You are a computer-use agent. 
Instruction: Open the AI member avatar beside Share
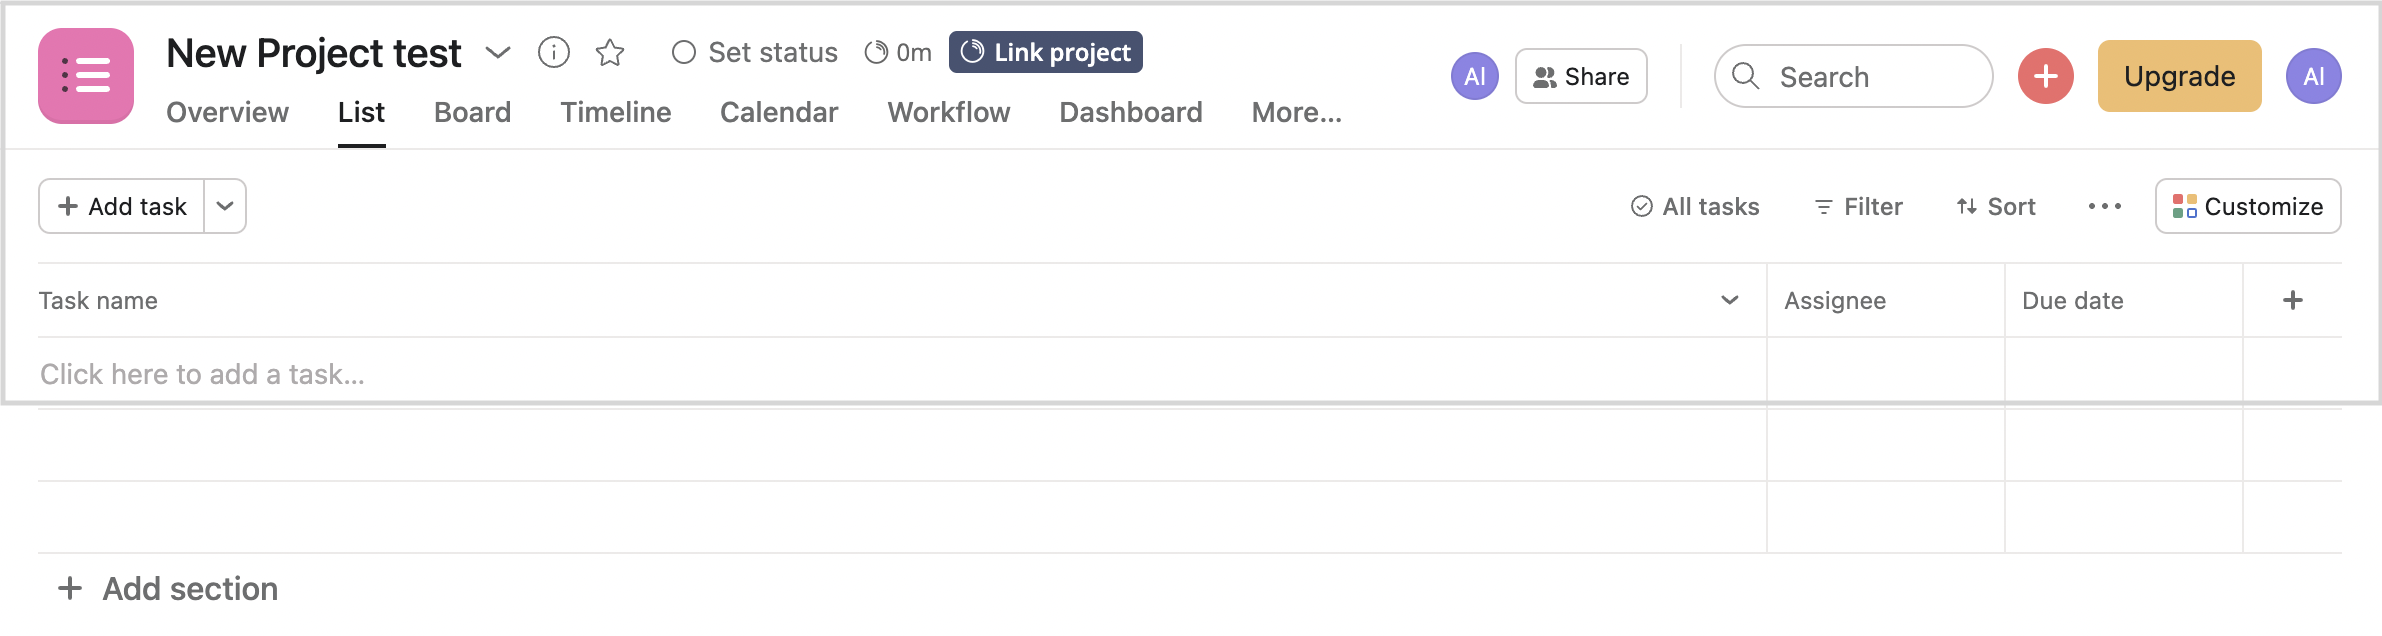click(1475, 76)
